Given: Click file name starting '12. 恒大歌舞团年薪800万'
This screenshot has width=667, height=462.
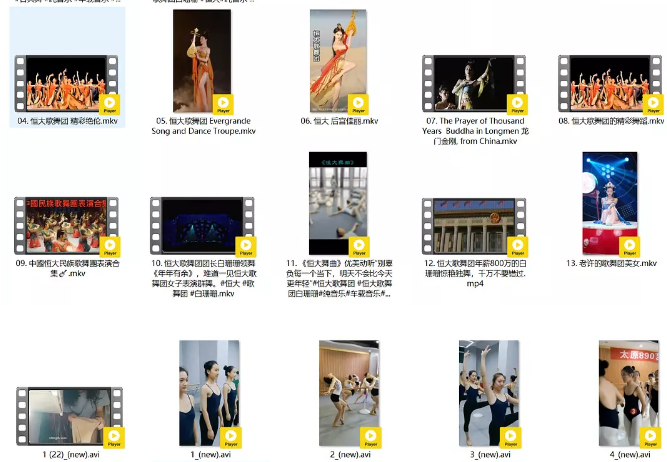Looking at the screenshot, I should point(475,274).
